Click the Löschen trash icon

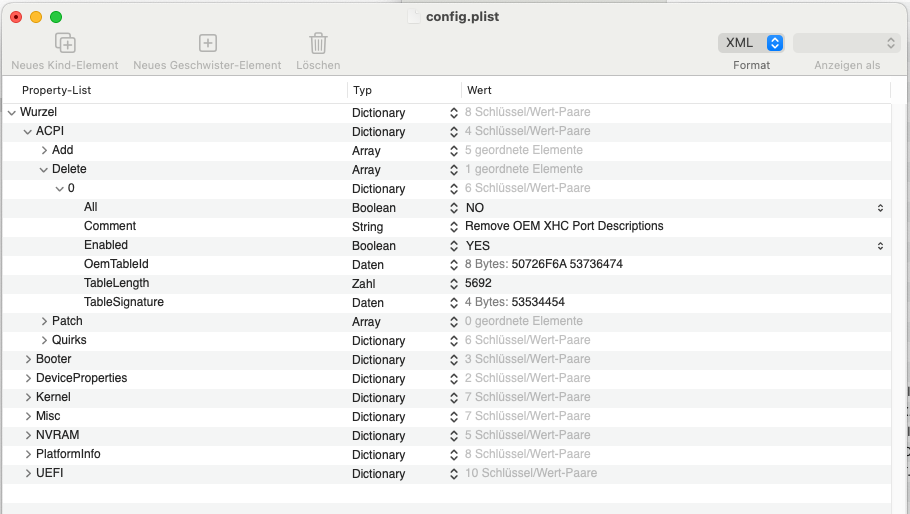click(x=318, y=43)
